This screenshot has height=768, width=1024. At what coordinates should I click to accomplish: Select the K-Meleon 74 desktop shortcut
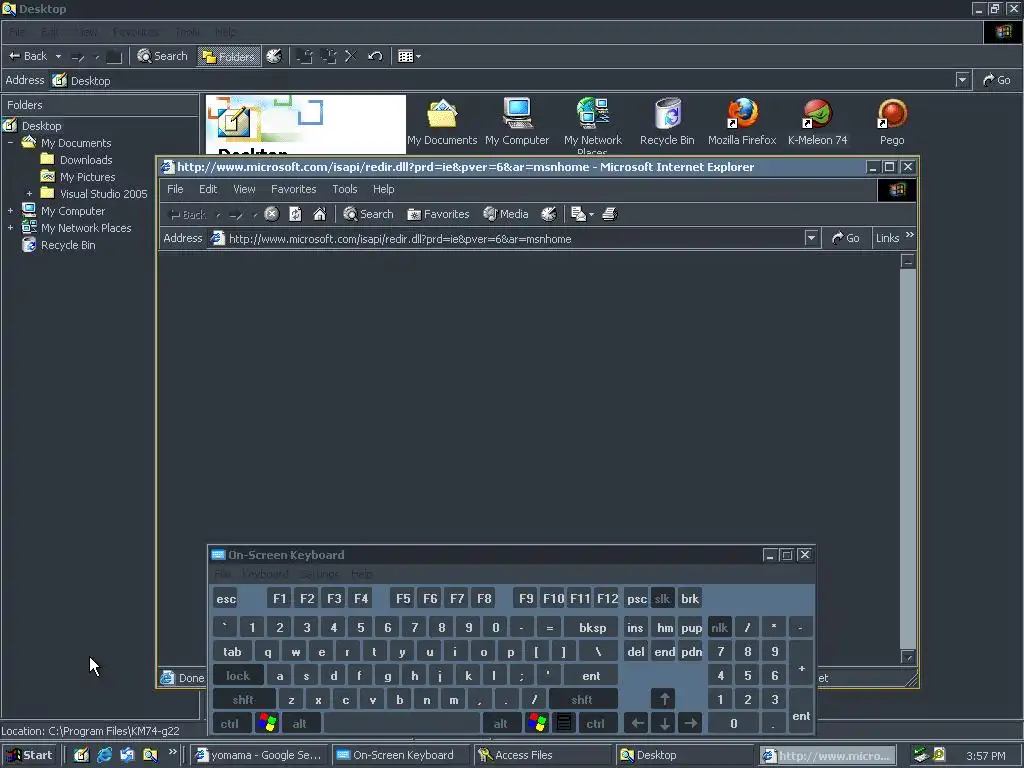(817, 122)
